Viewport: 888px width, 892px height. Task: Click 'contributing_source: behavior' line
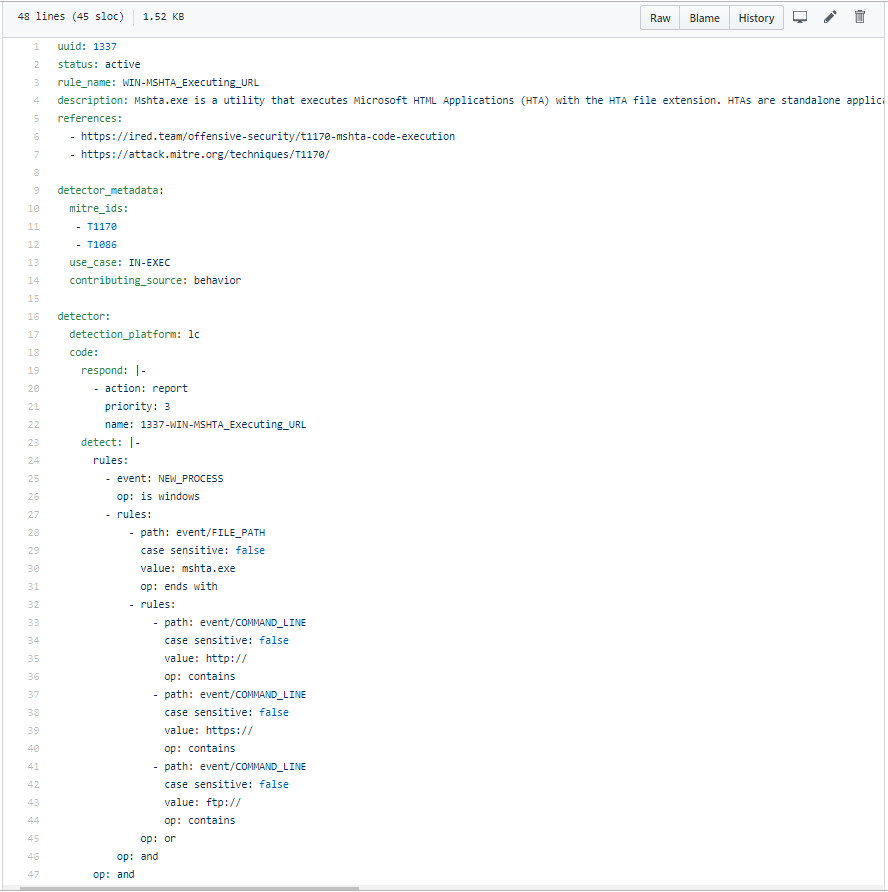[155, 280]
